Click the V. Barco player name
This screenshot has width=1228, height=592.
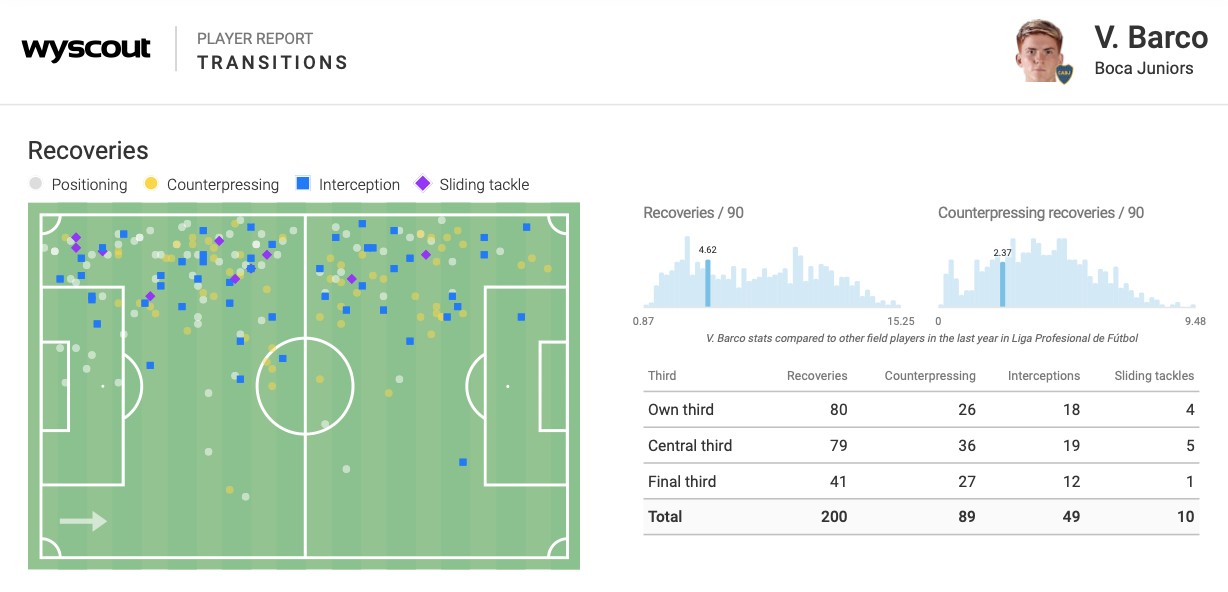pos(1151,38)
